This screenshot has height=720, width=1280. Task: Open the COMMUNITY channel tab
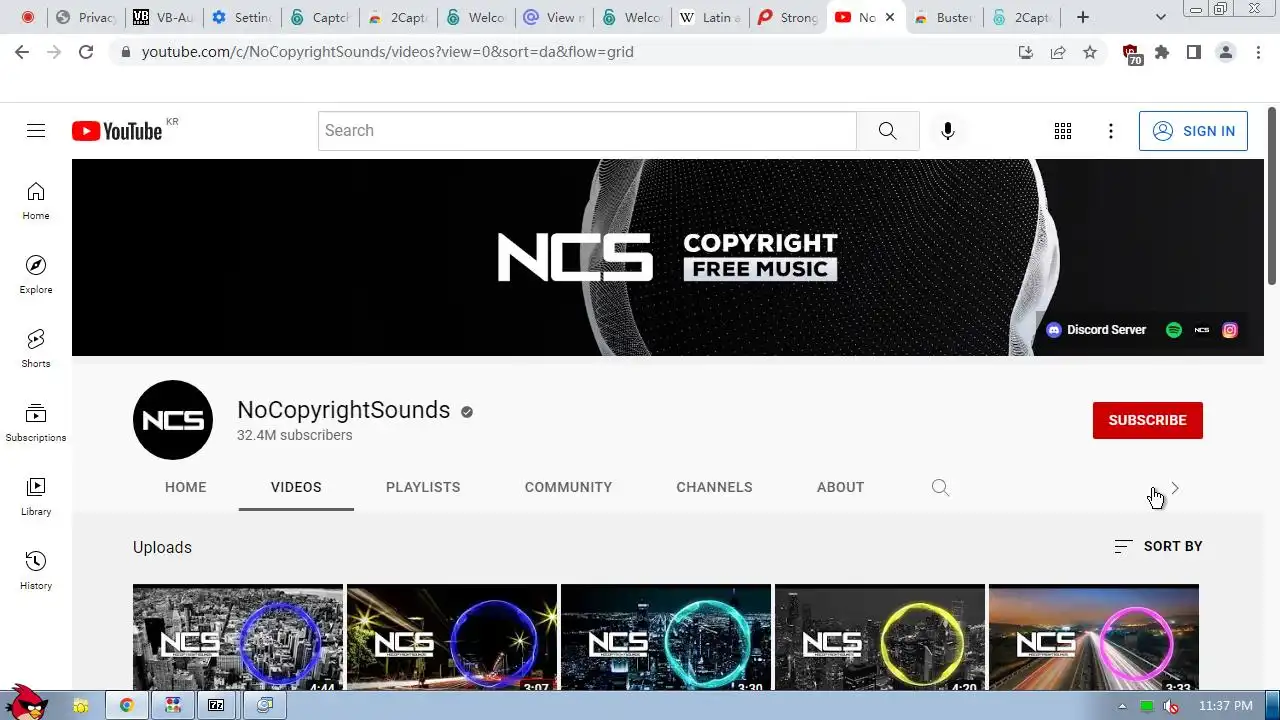click(568, 487)
